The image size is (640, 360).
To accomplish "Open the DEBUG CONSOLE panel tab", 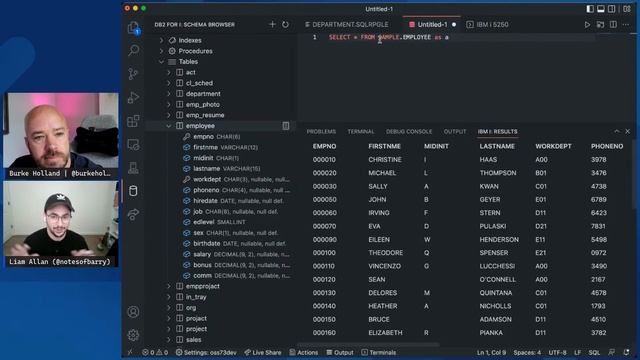I will 409,131.
